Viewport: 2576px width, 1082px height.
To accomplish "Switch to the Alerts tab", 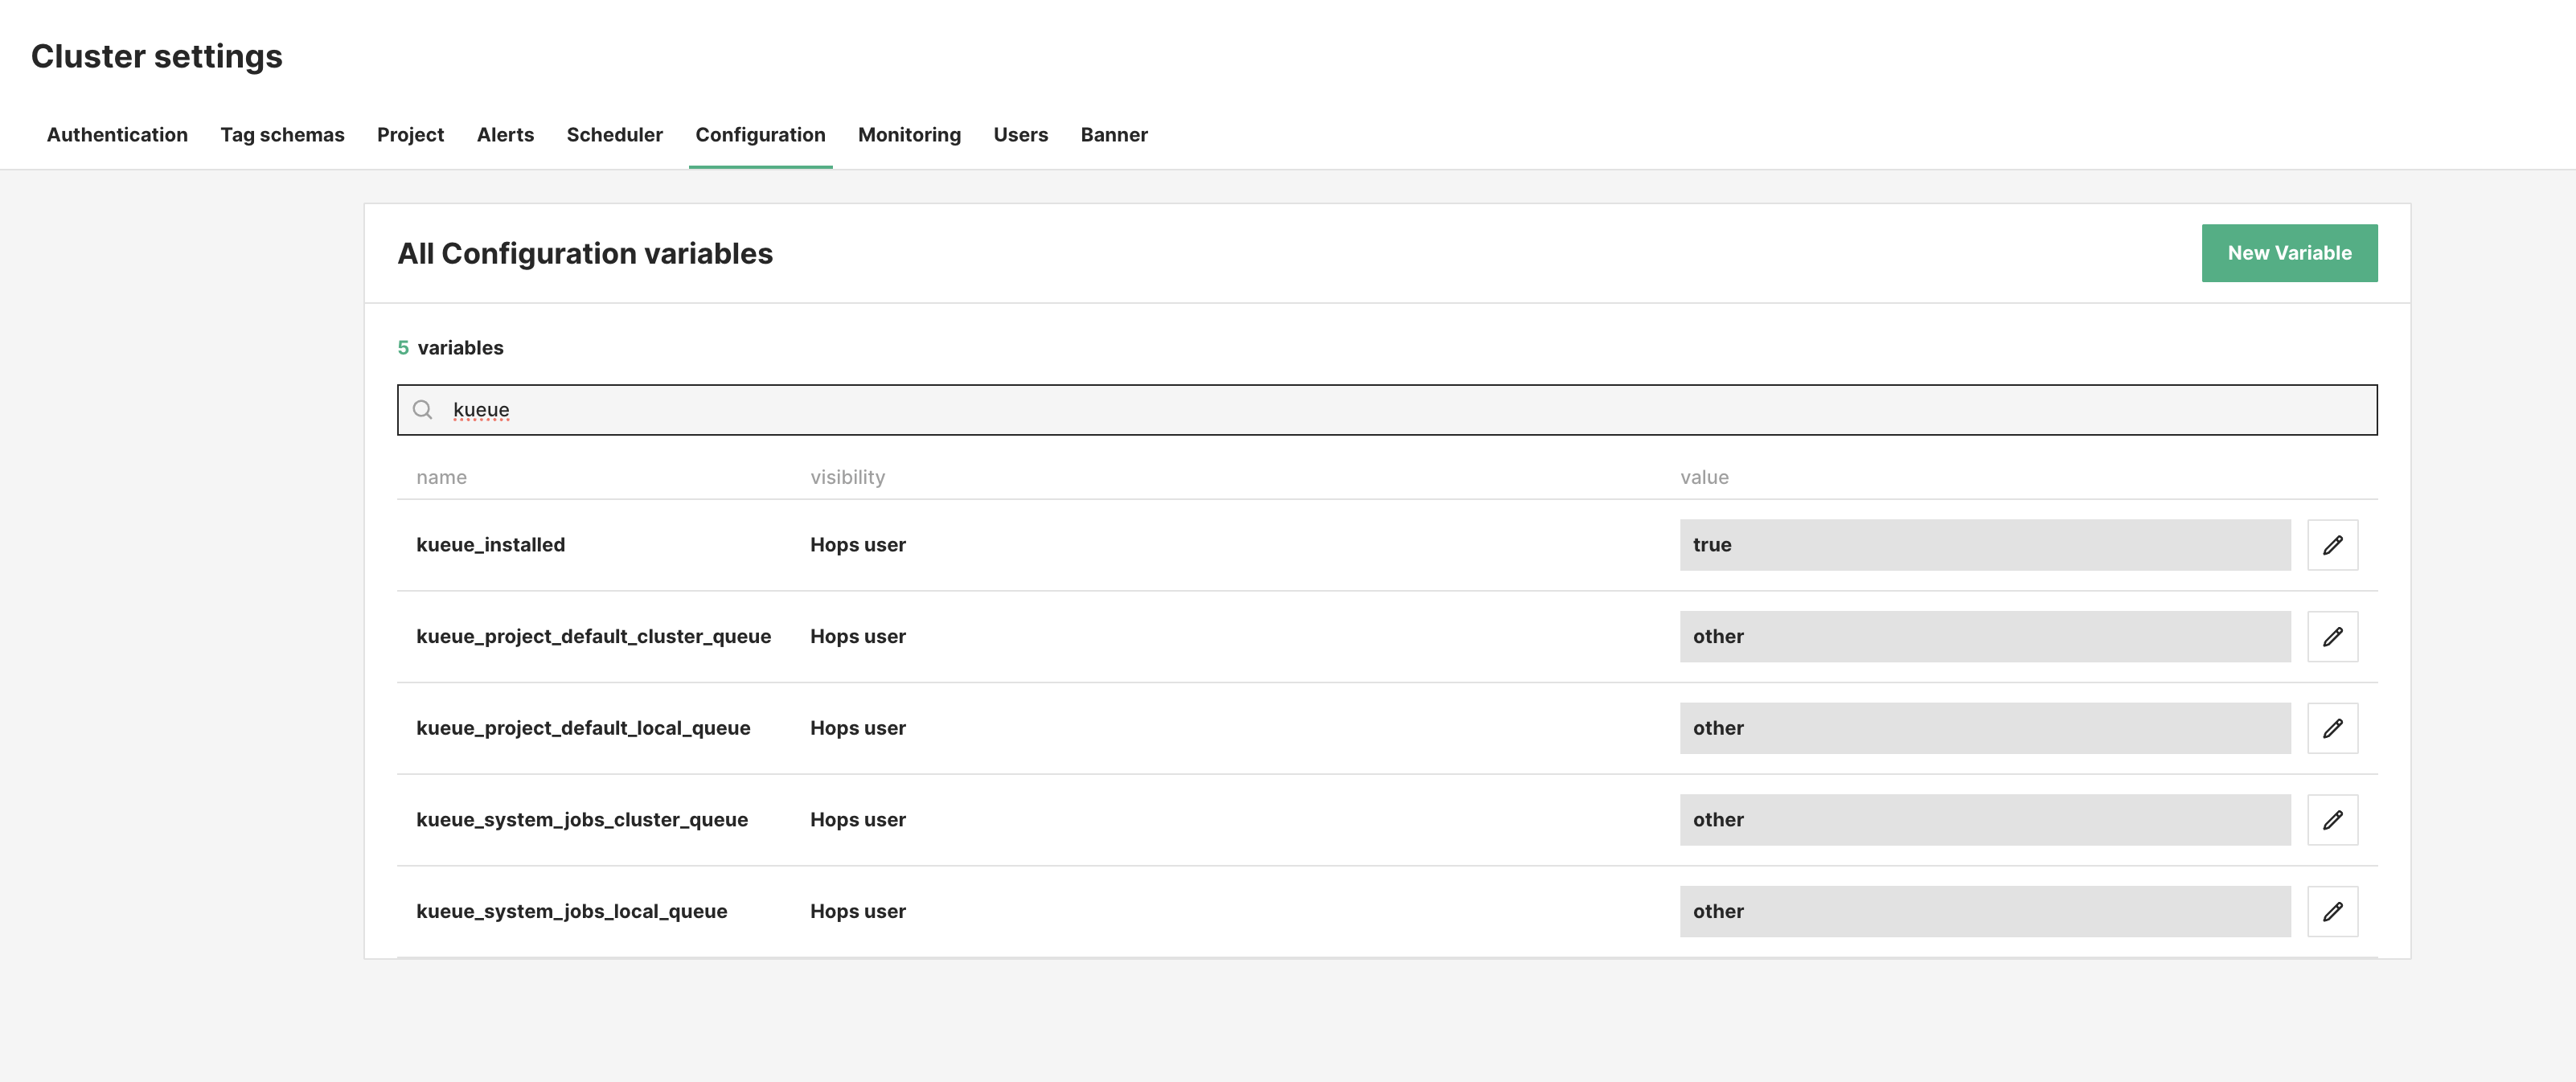I will pyautogui.click(x=505, y=134).
